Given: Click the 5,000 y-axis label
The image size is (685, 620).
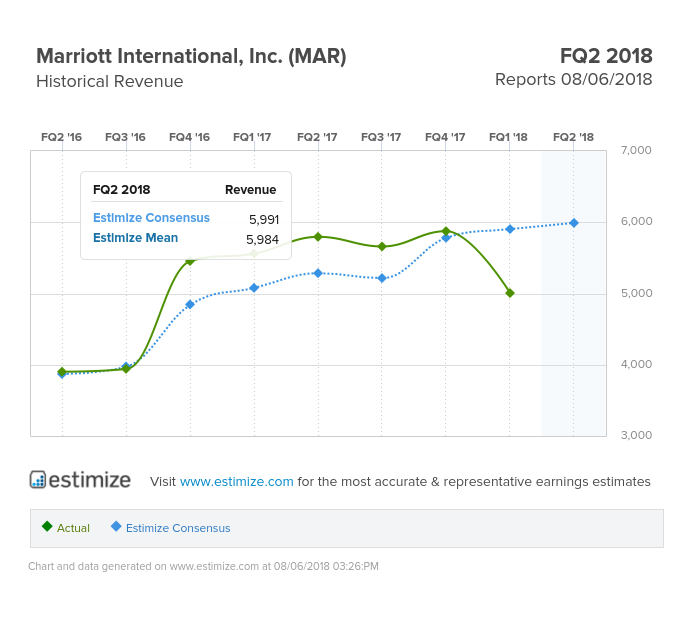Looking at the screenshot, I should tap(637, 293).
